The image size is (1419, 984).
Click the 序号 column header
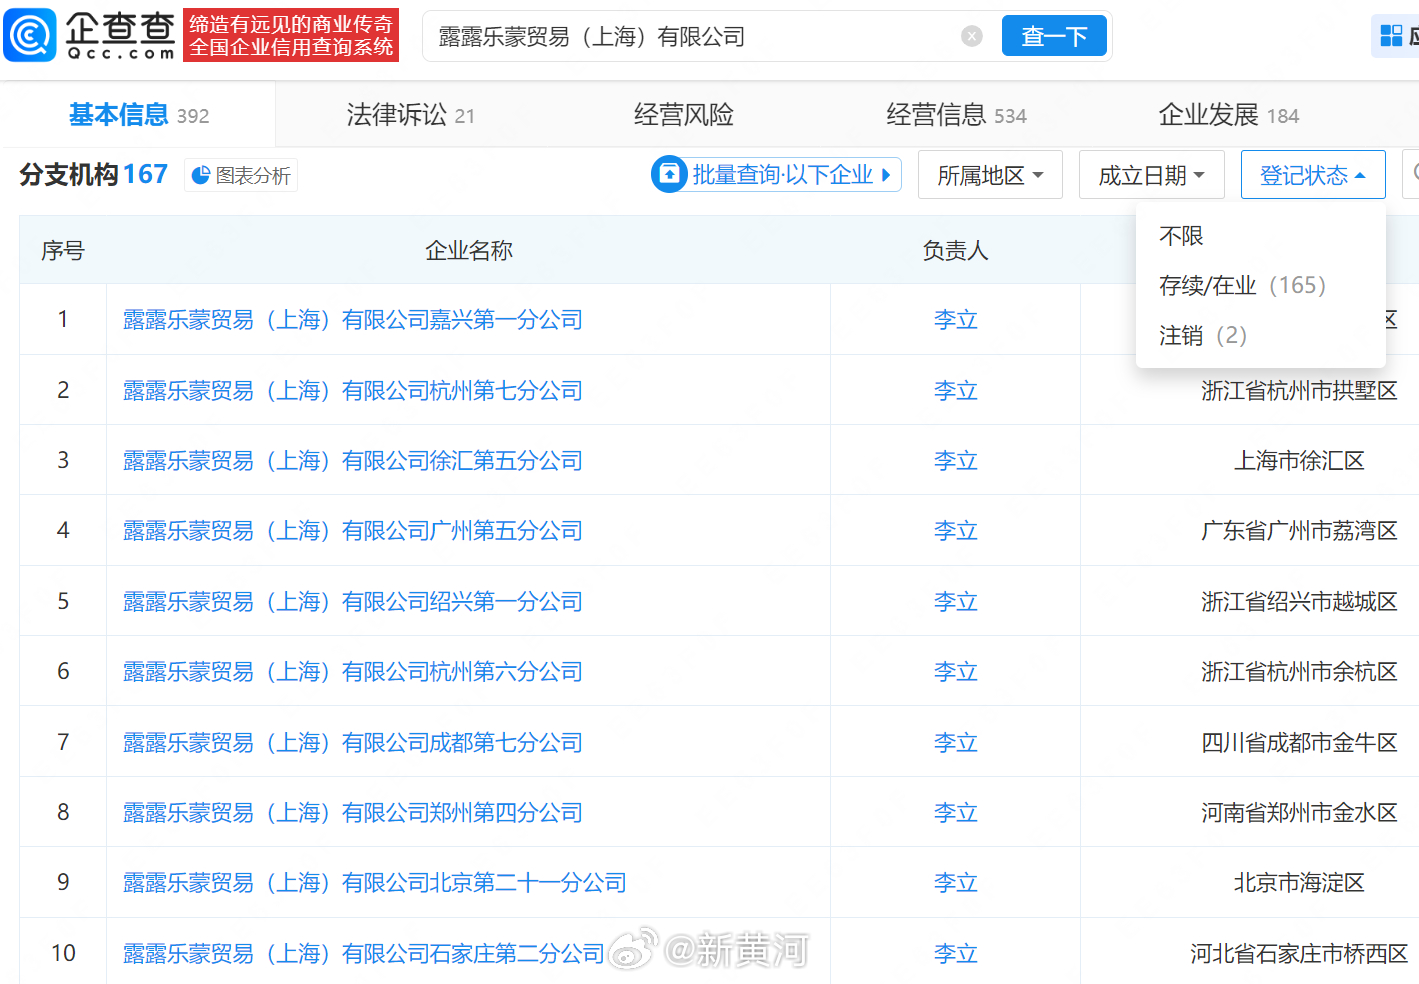[x=63, y=251]
